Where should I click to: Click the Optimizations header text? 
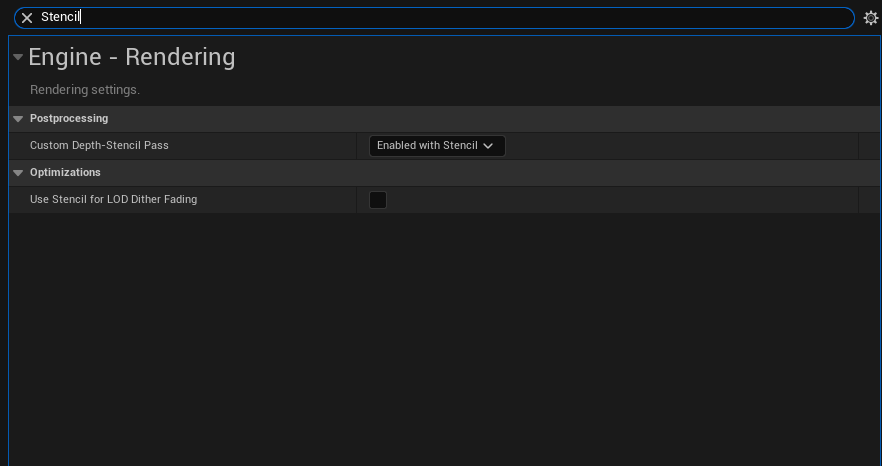pyautogui.click(x=65, y=172)
